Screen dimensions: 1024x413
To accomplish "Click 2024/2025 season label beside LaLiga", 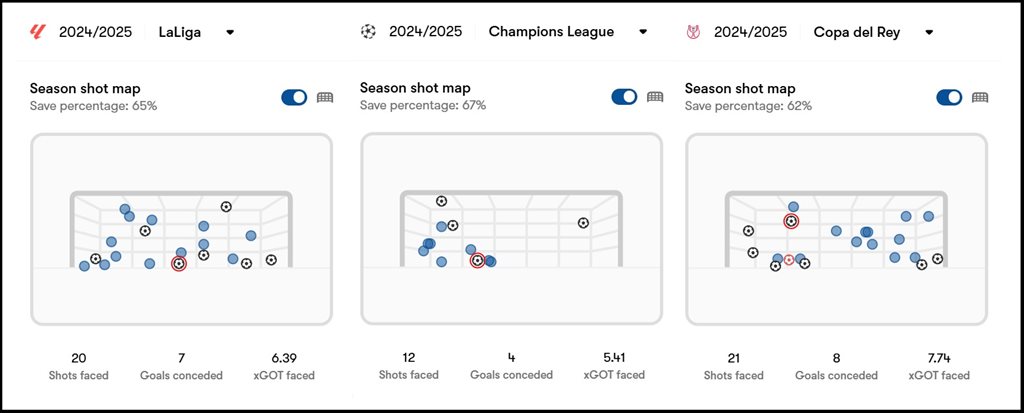I will point(95,32).
